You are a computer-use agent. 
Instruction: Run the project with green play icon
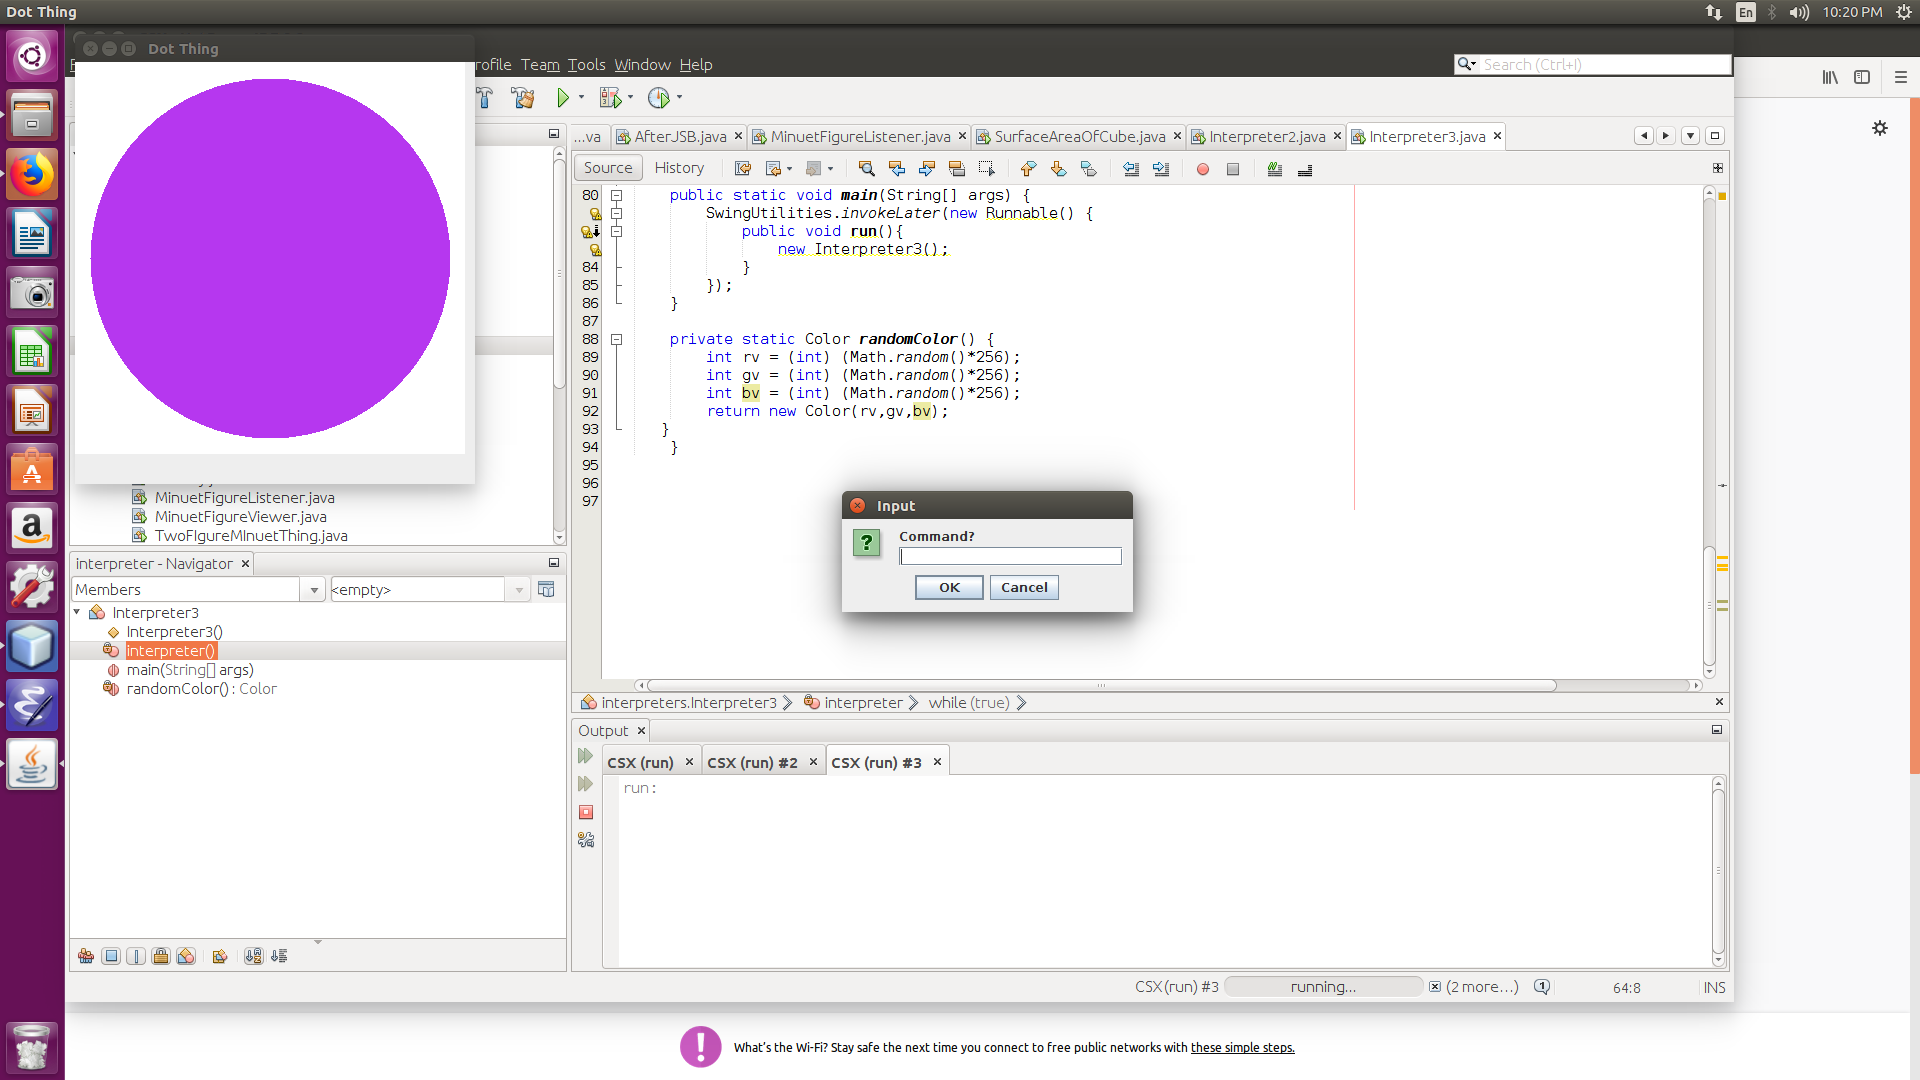point(563,98)
